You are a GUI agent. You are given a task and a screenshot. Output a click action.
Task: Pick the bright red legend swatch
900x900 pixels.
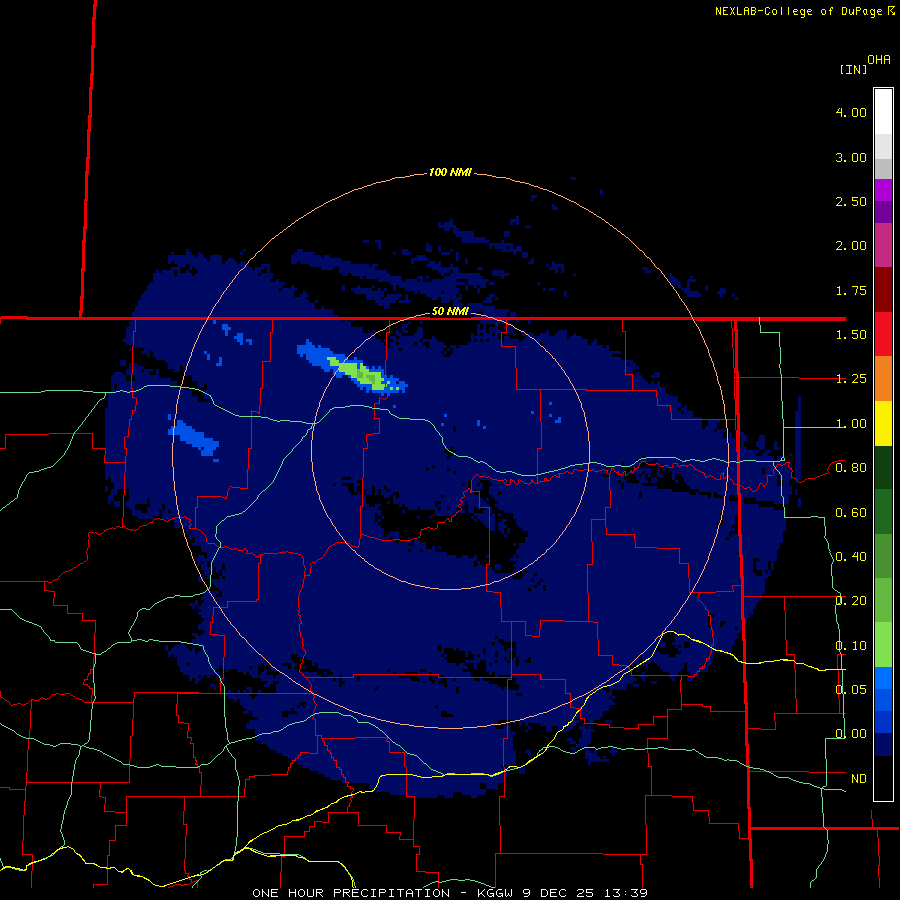point(883,335)
